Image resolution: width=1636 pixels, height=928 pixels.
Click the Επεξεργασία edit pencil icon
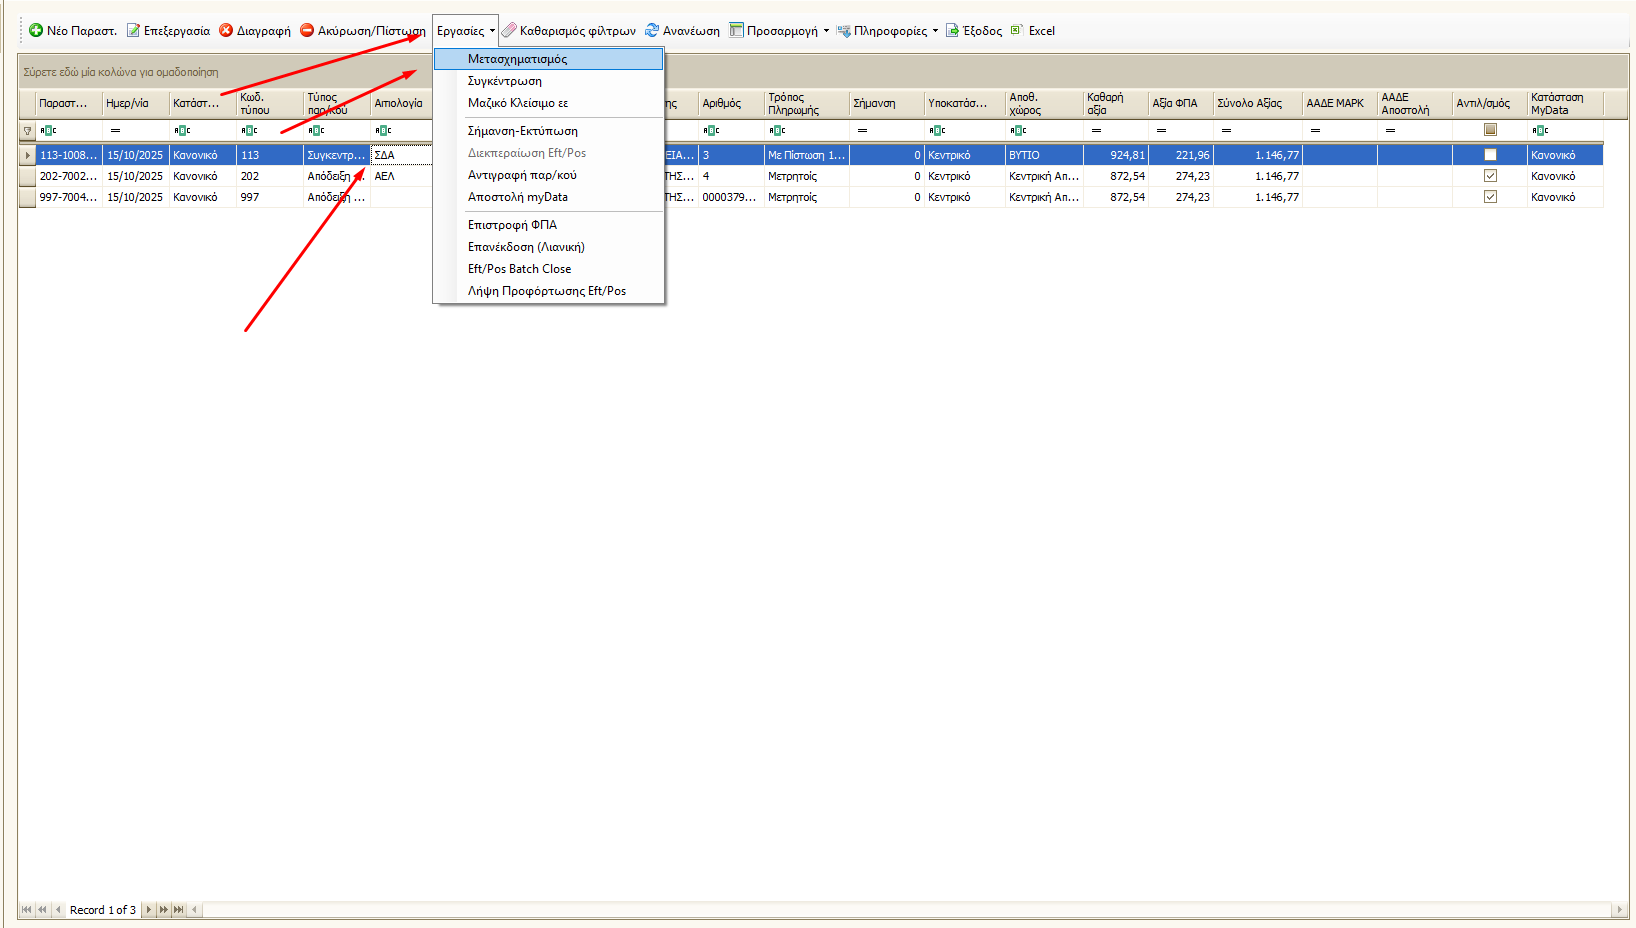click(133, 31)
